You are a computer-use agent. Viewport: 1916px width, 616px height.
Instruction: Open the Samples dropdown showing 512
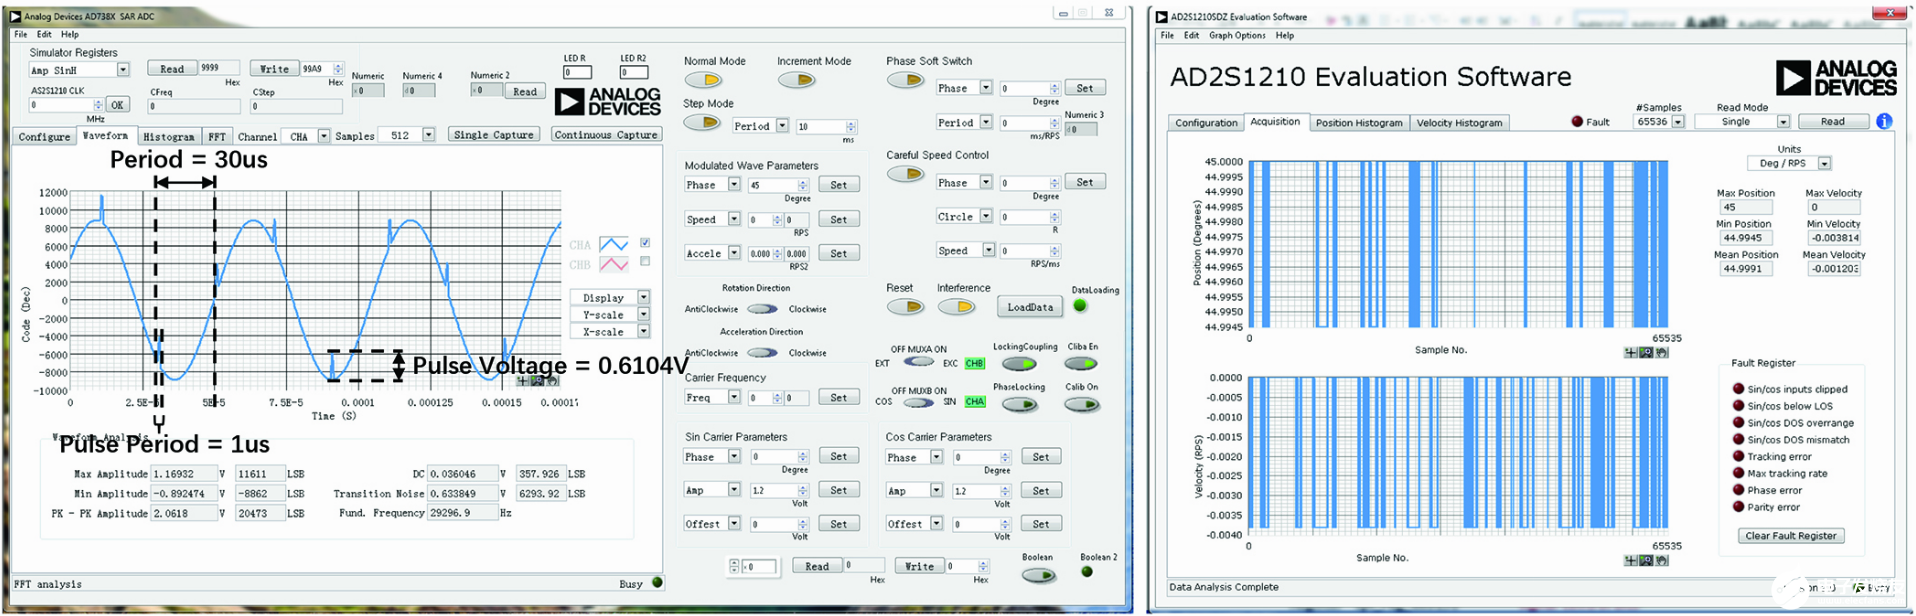click(429, 135)
